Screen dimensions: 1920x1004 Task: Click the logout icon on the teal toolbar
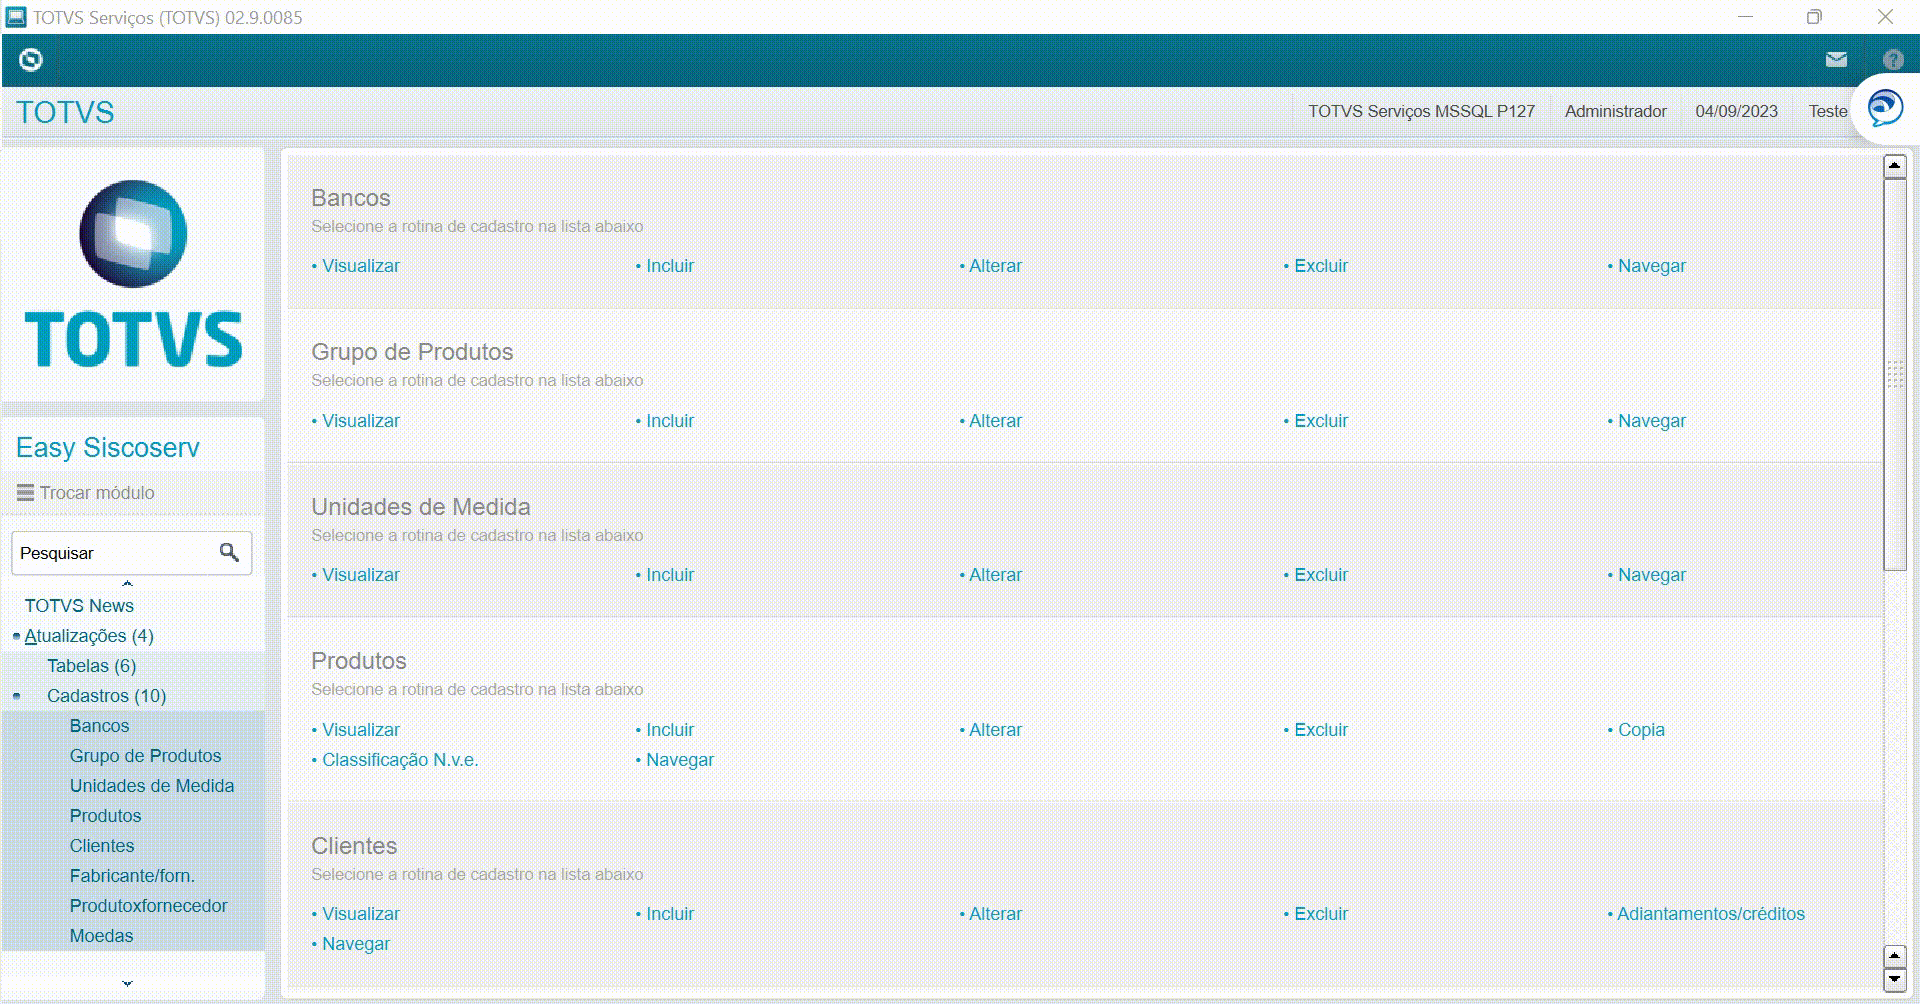30,59
